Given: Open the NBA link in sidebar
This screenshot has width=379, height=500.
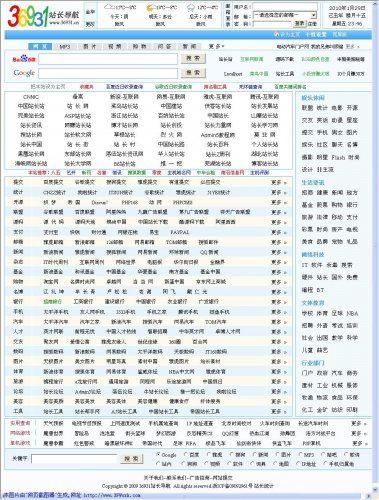Looking at the screenshot, I should (352, 313).
